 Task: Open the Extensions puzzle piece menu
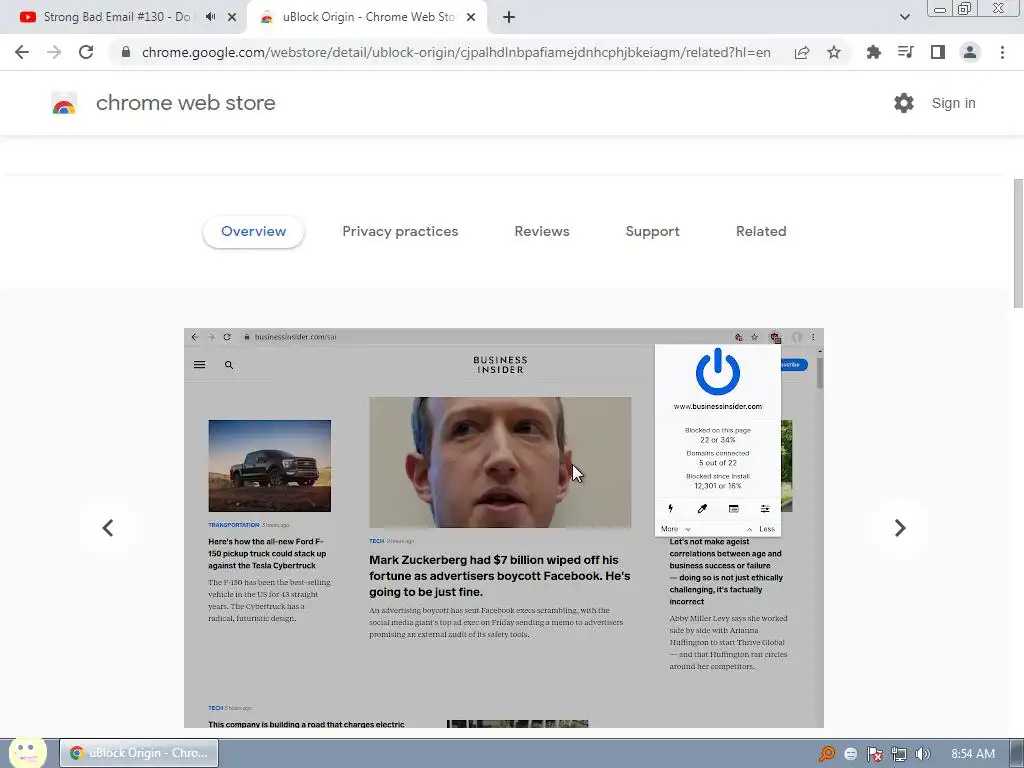(x=874, y=52)
